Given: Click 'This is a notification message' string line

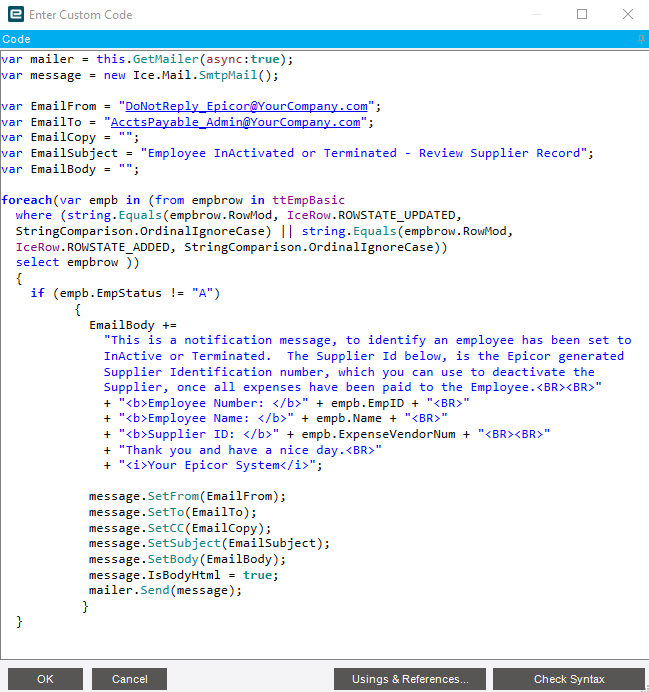Looking at the screenshot, I should (x=368, y=340).
